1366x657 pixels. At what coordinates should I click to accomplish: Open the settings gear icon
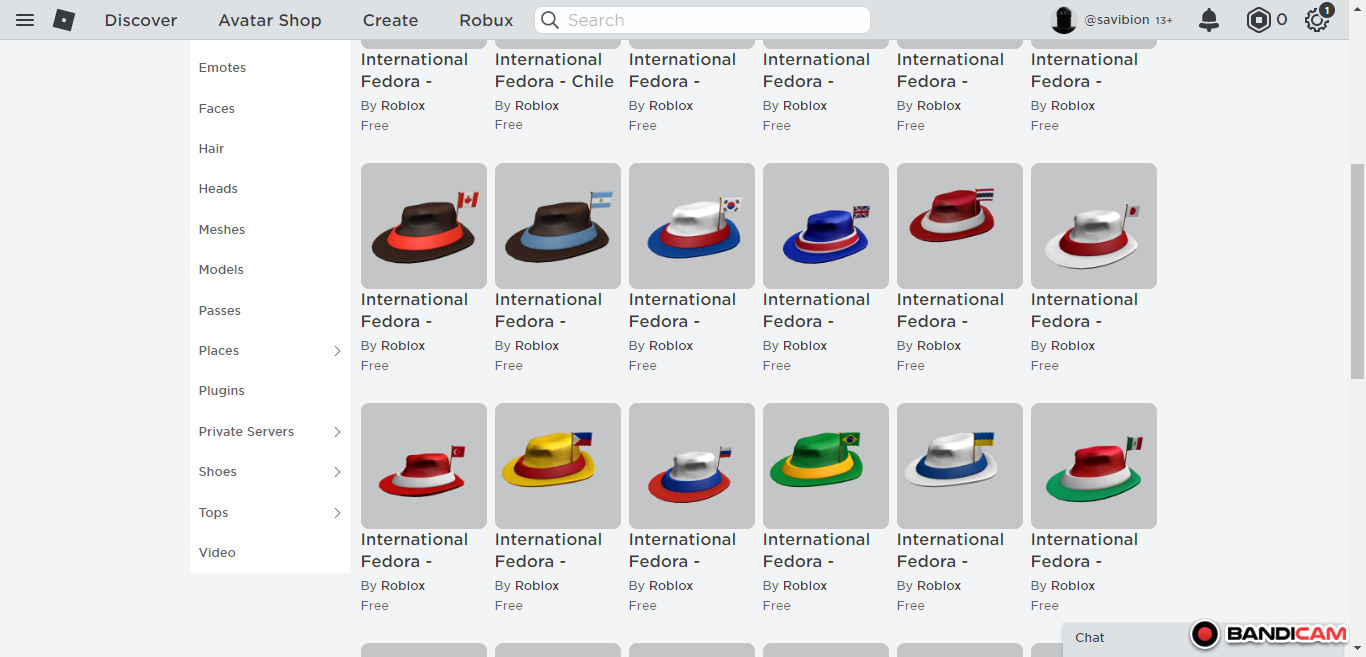click(x=1317, y=20)
